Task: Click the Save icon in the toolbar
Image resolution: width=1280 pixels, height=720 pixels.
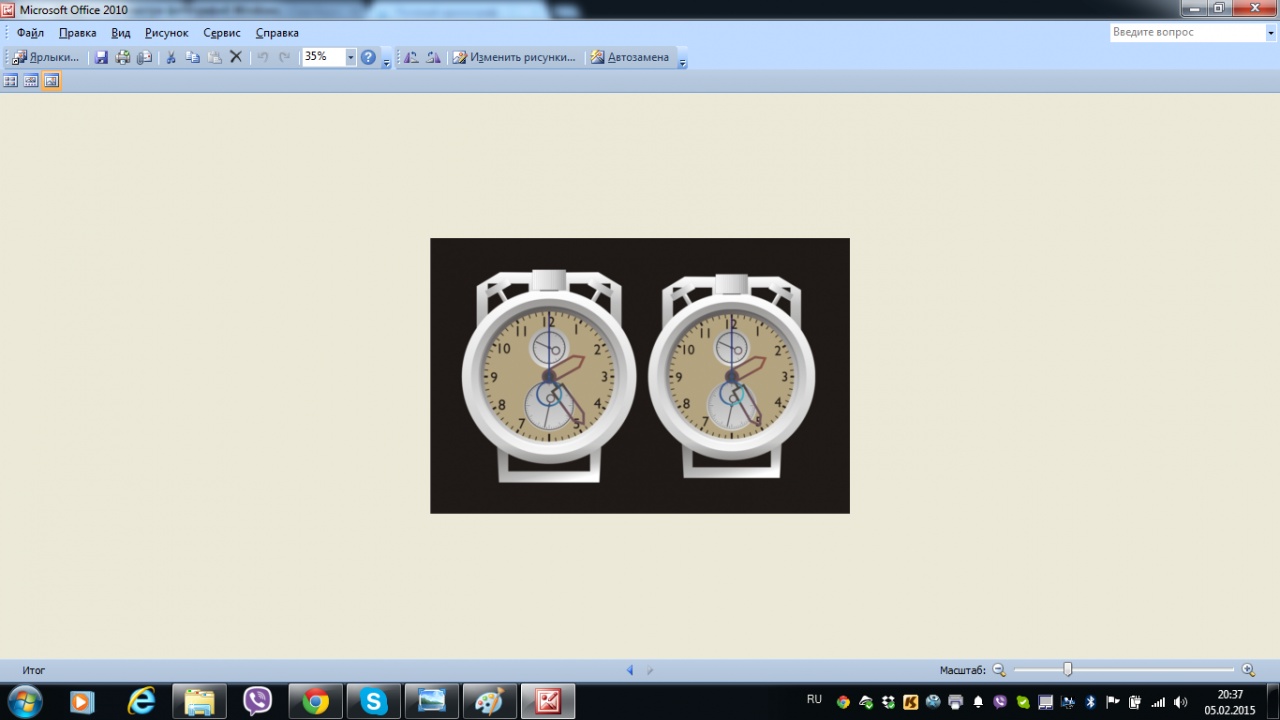Action: point(101,58)
